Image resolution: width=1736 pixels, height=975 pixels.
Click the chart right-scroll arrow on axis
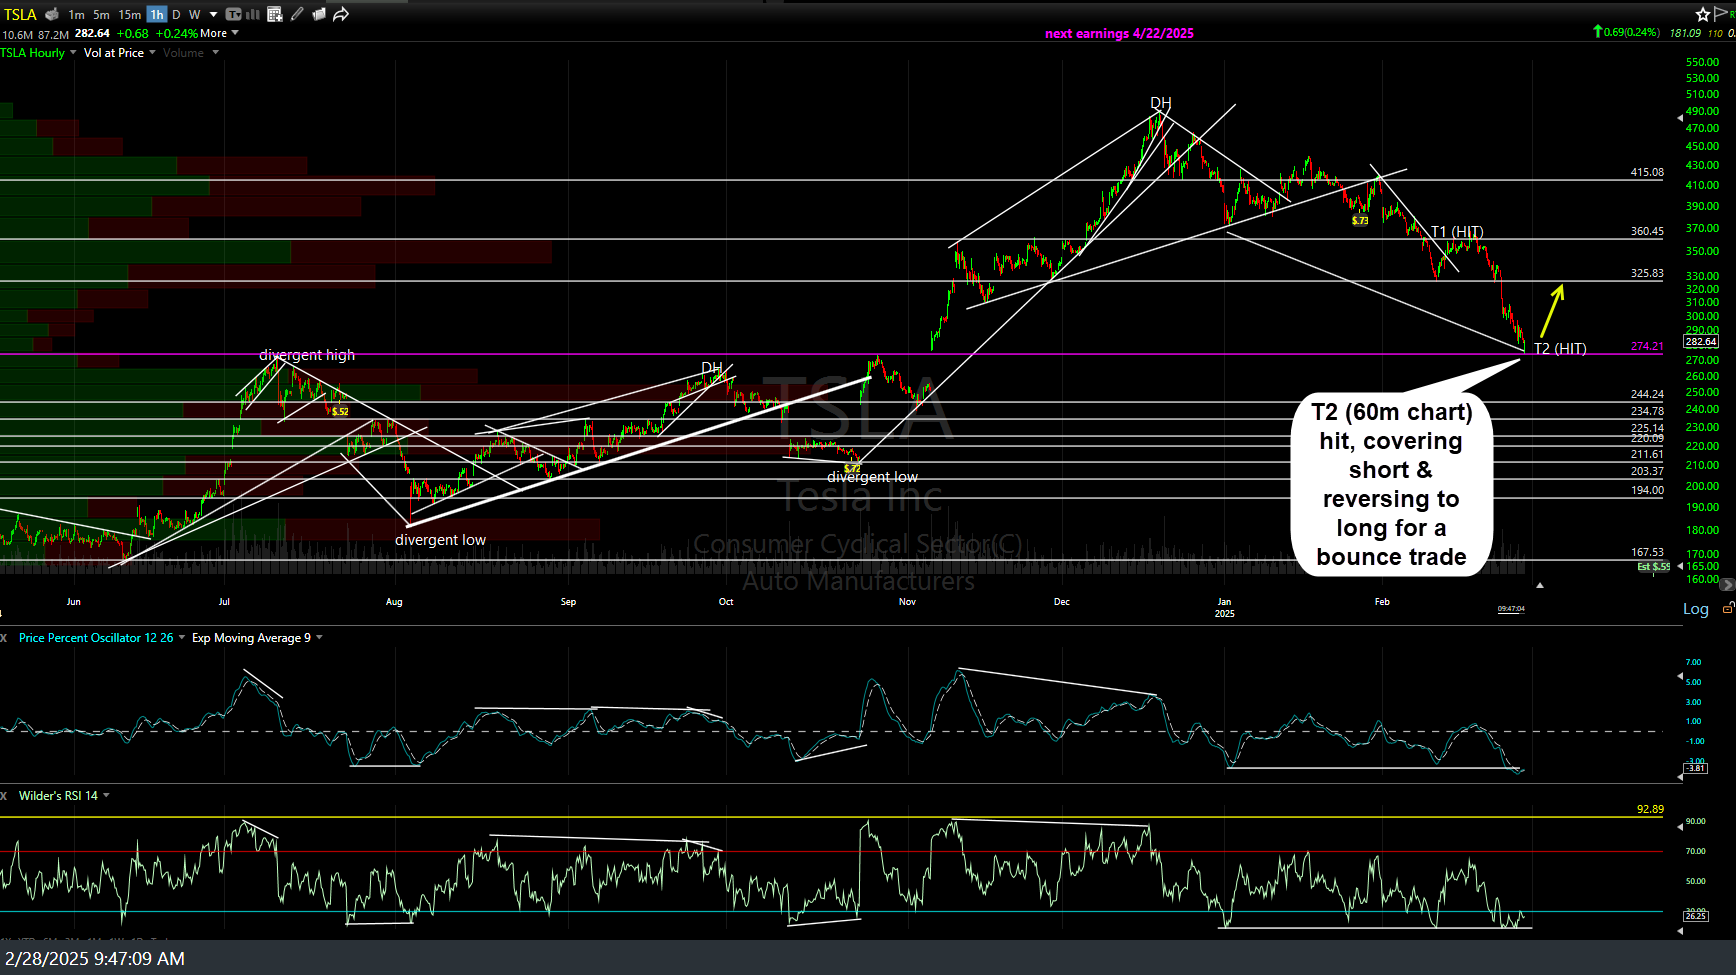point(1728,584)
